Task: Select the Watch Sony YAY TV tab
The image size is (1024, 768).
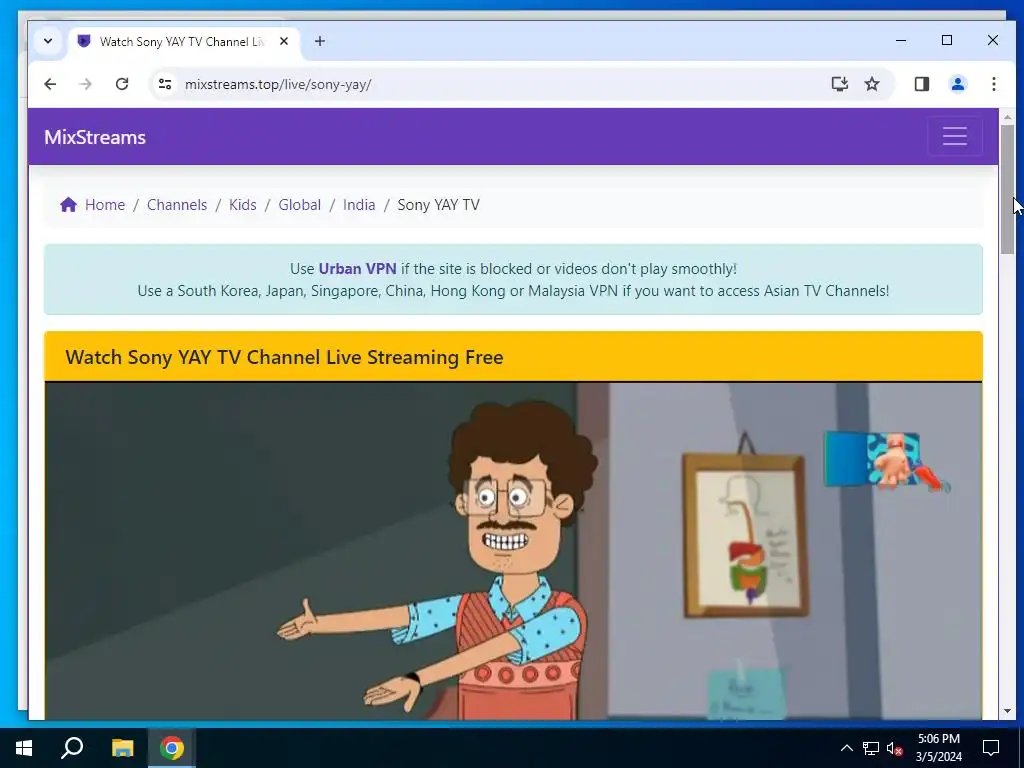Action: [184, 41]
